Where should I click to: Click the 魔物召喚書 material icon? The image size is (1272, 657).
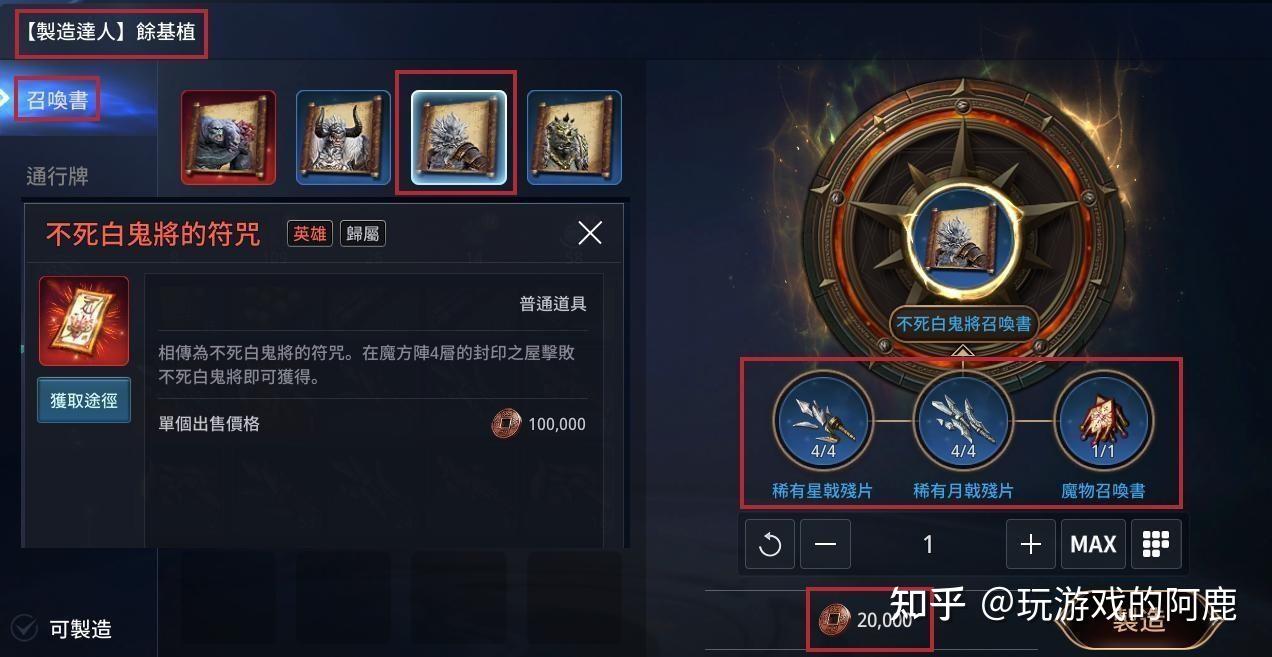click(x=1104, y=420)
